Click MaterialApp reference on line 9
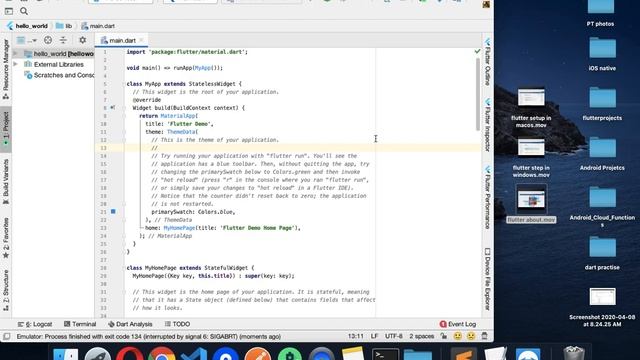 (x=178, y=116)
